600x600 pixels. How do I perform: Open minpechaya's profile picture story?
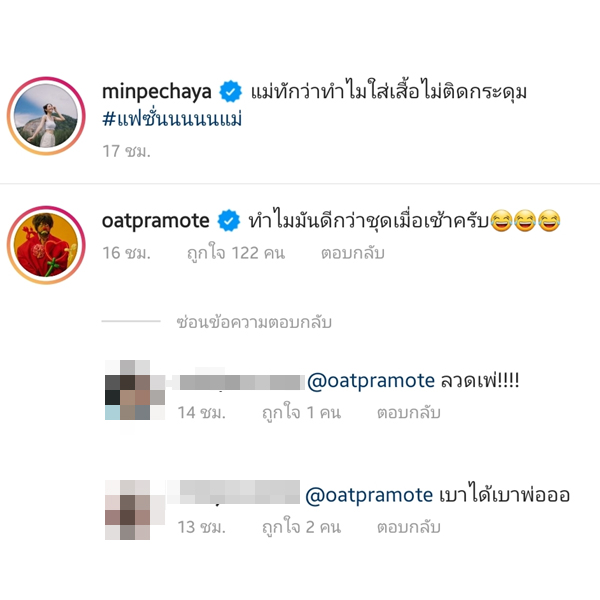(x=46, y=116)
